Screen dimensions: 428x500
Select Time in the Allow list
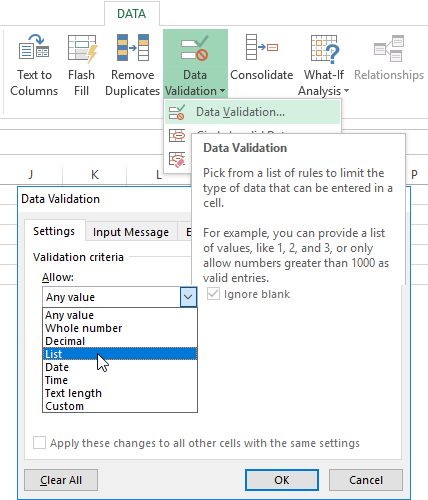(x=120, y=380)
